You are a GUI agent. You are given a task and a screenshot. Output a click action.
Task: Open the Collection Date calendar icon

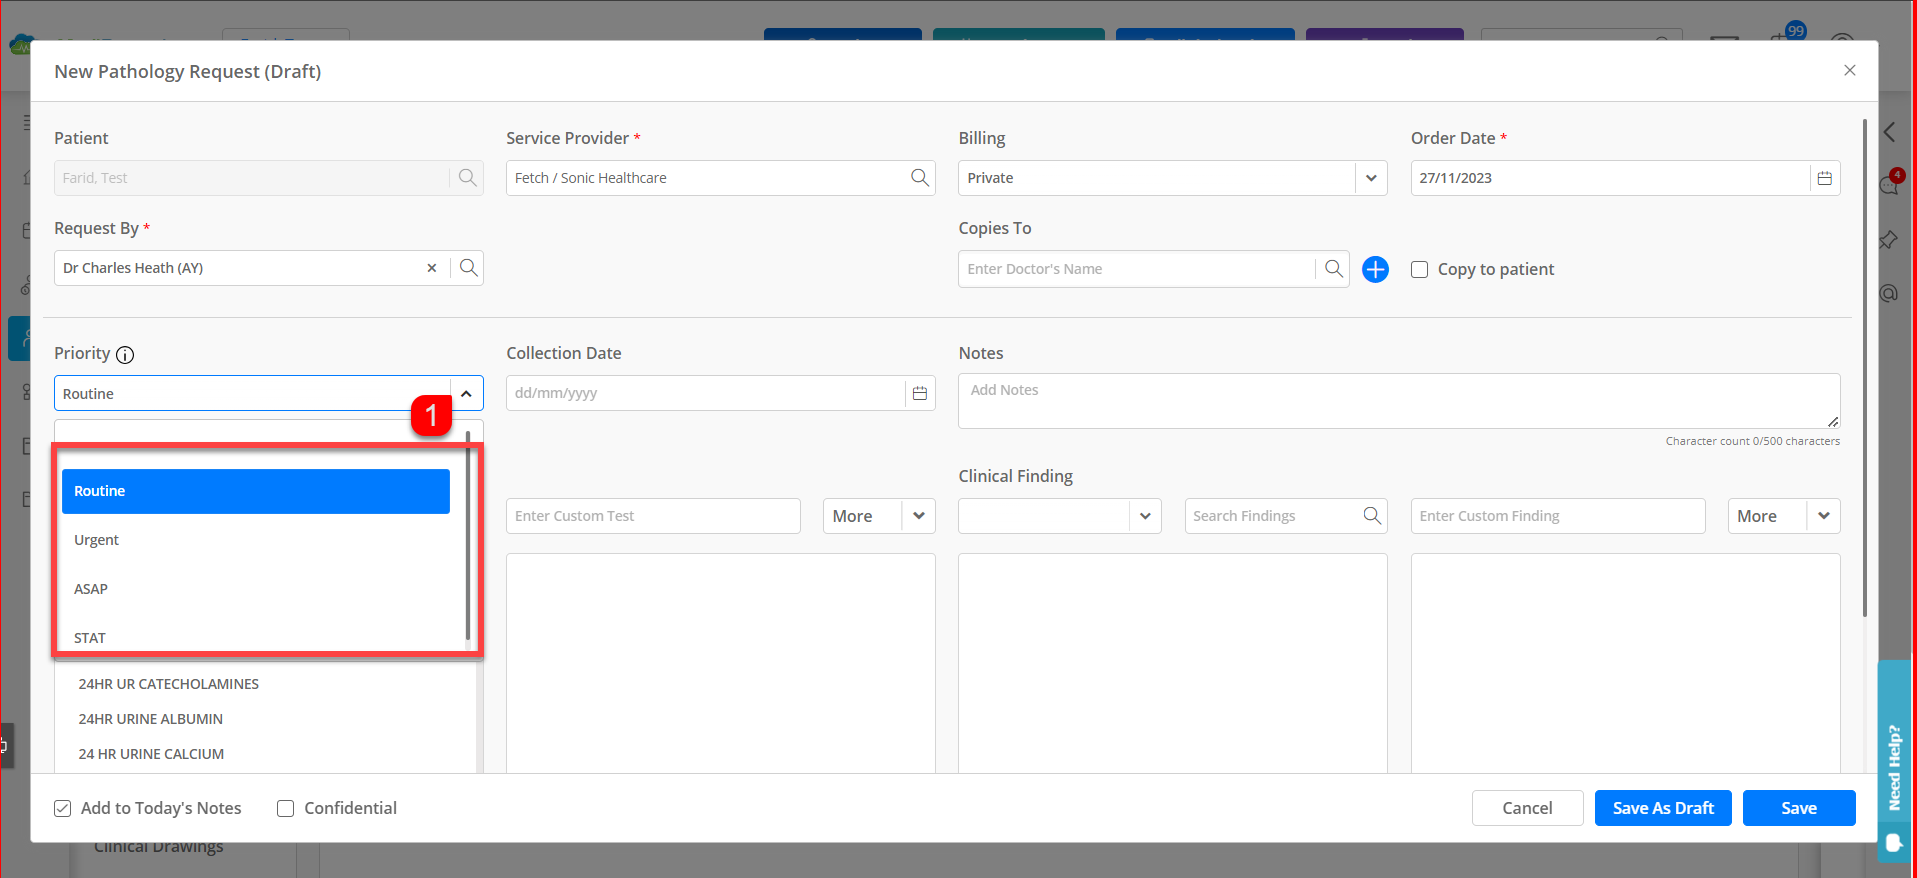920,393
